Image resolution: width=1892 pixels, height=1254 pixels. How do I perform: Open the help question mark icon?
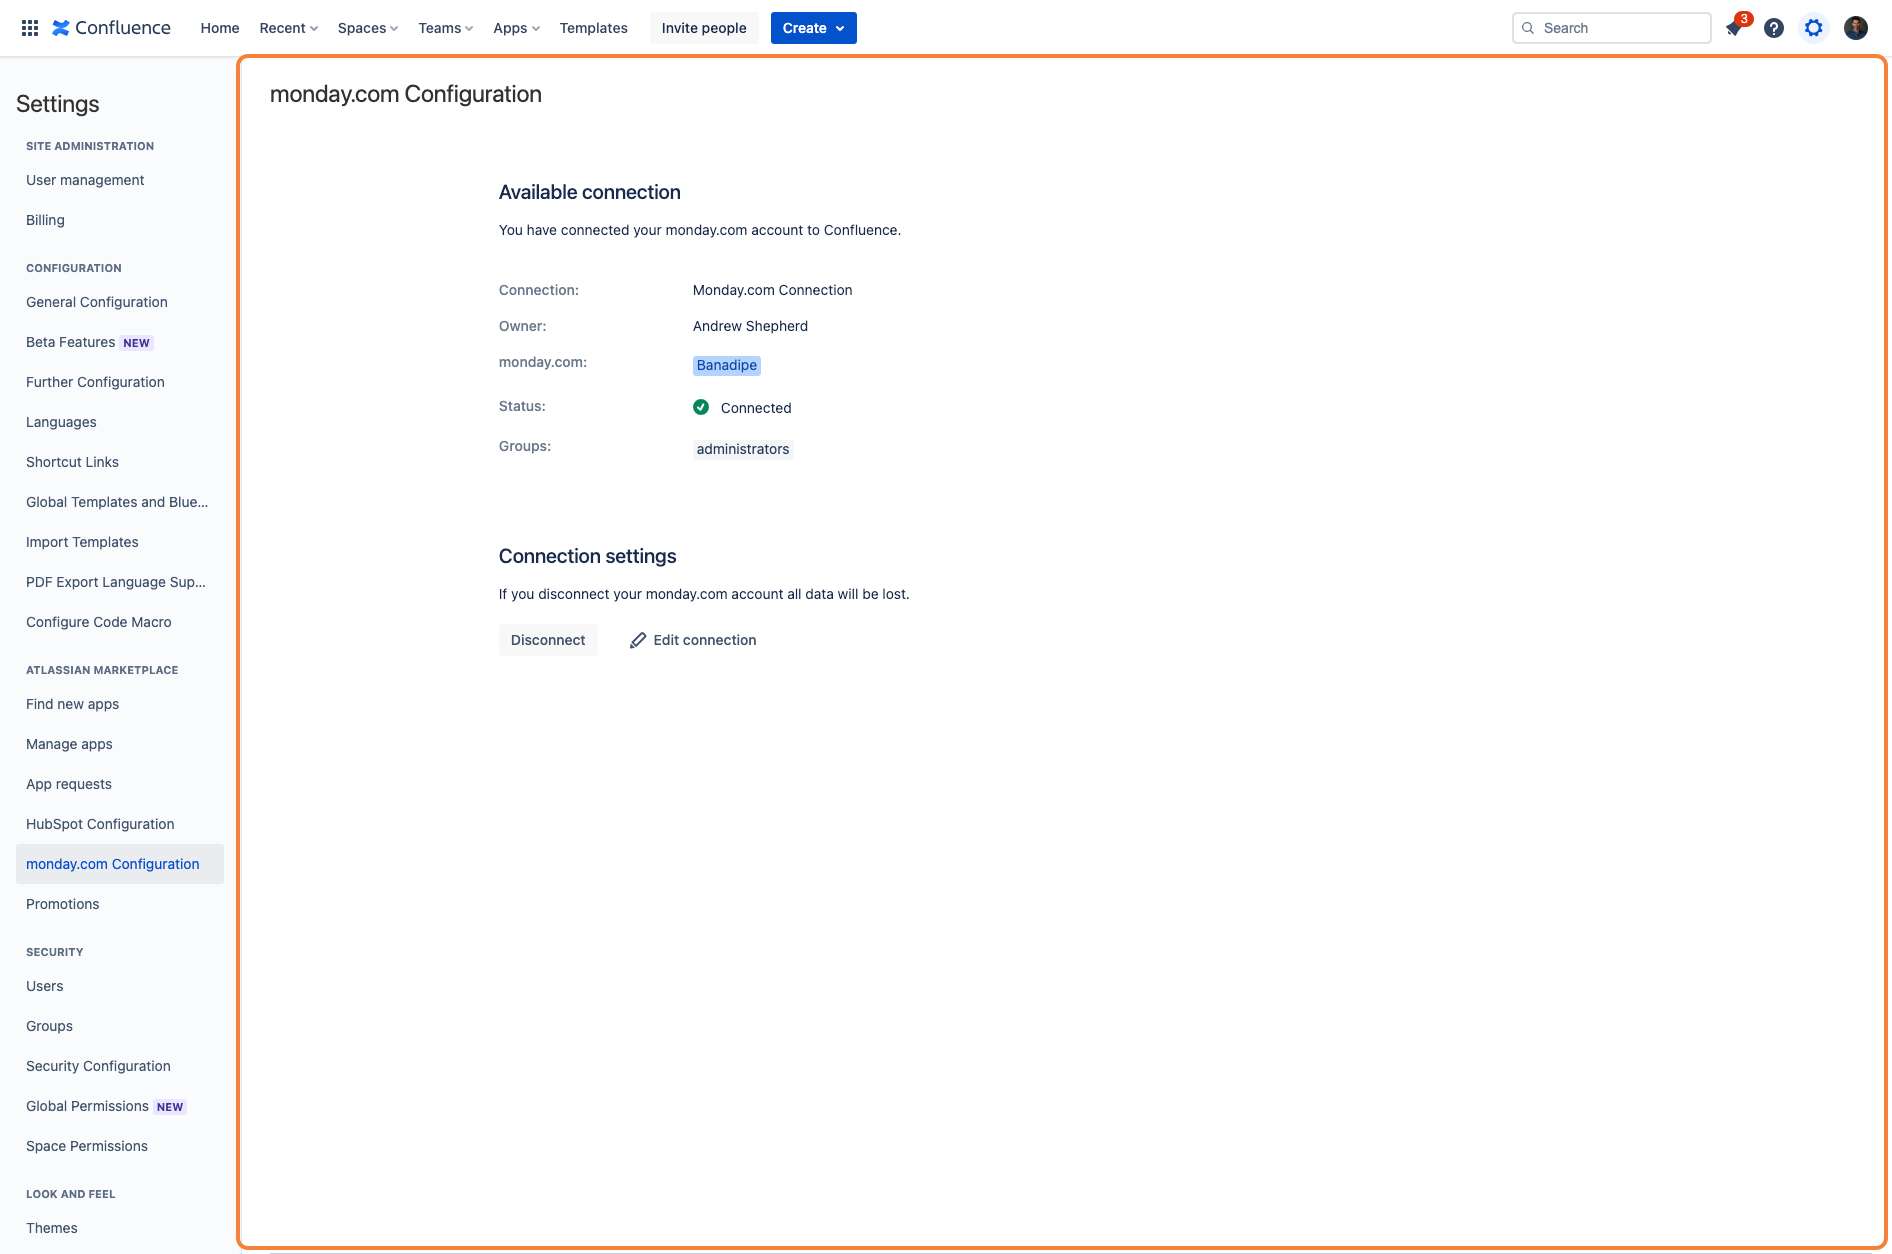pyautogui.click(x=1774, y=28)
